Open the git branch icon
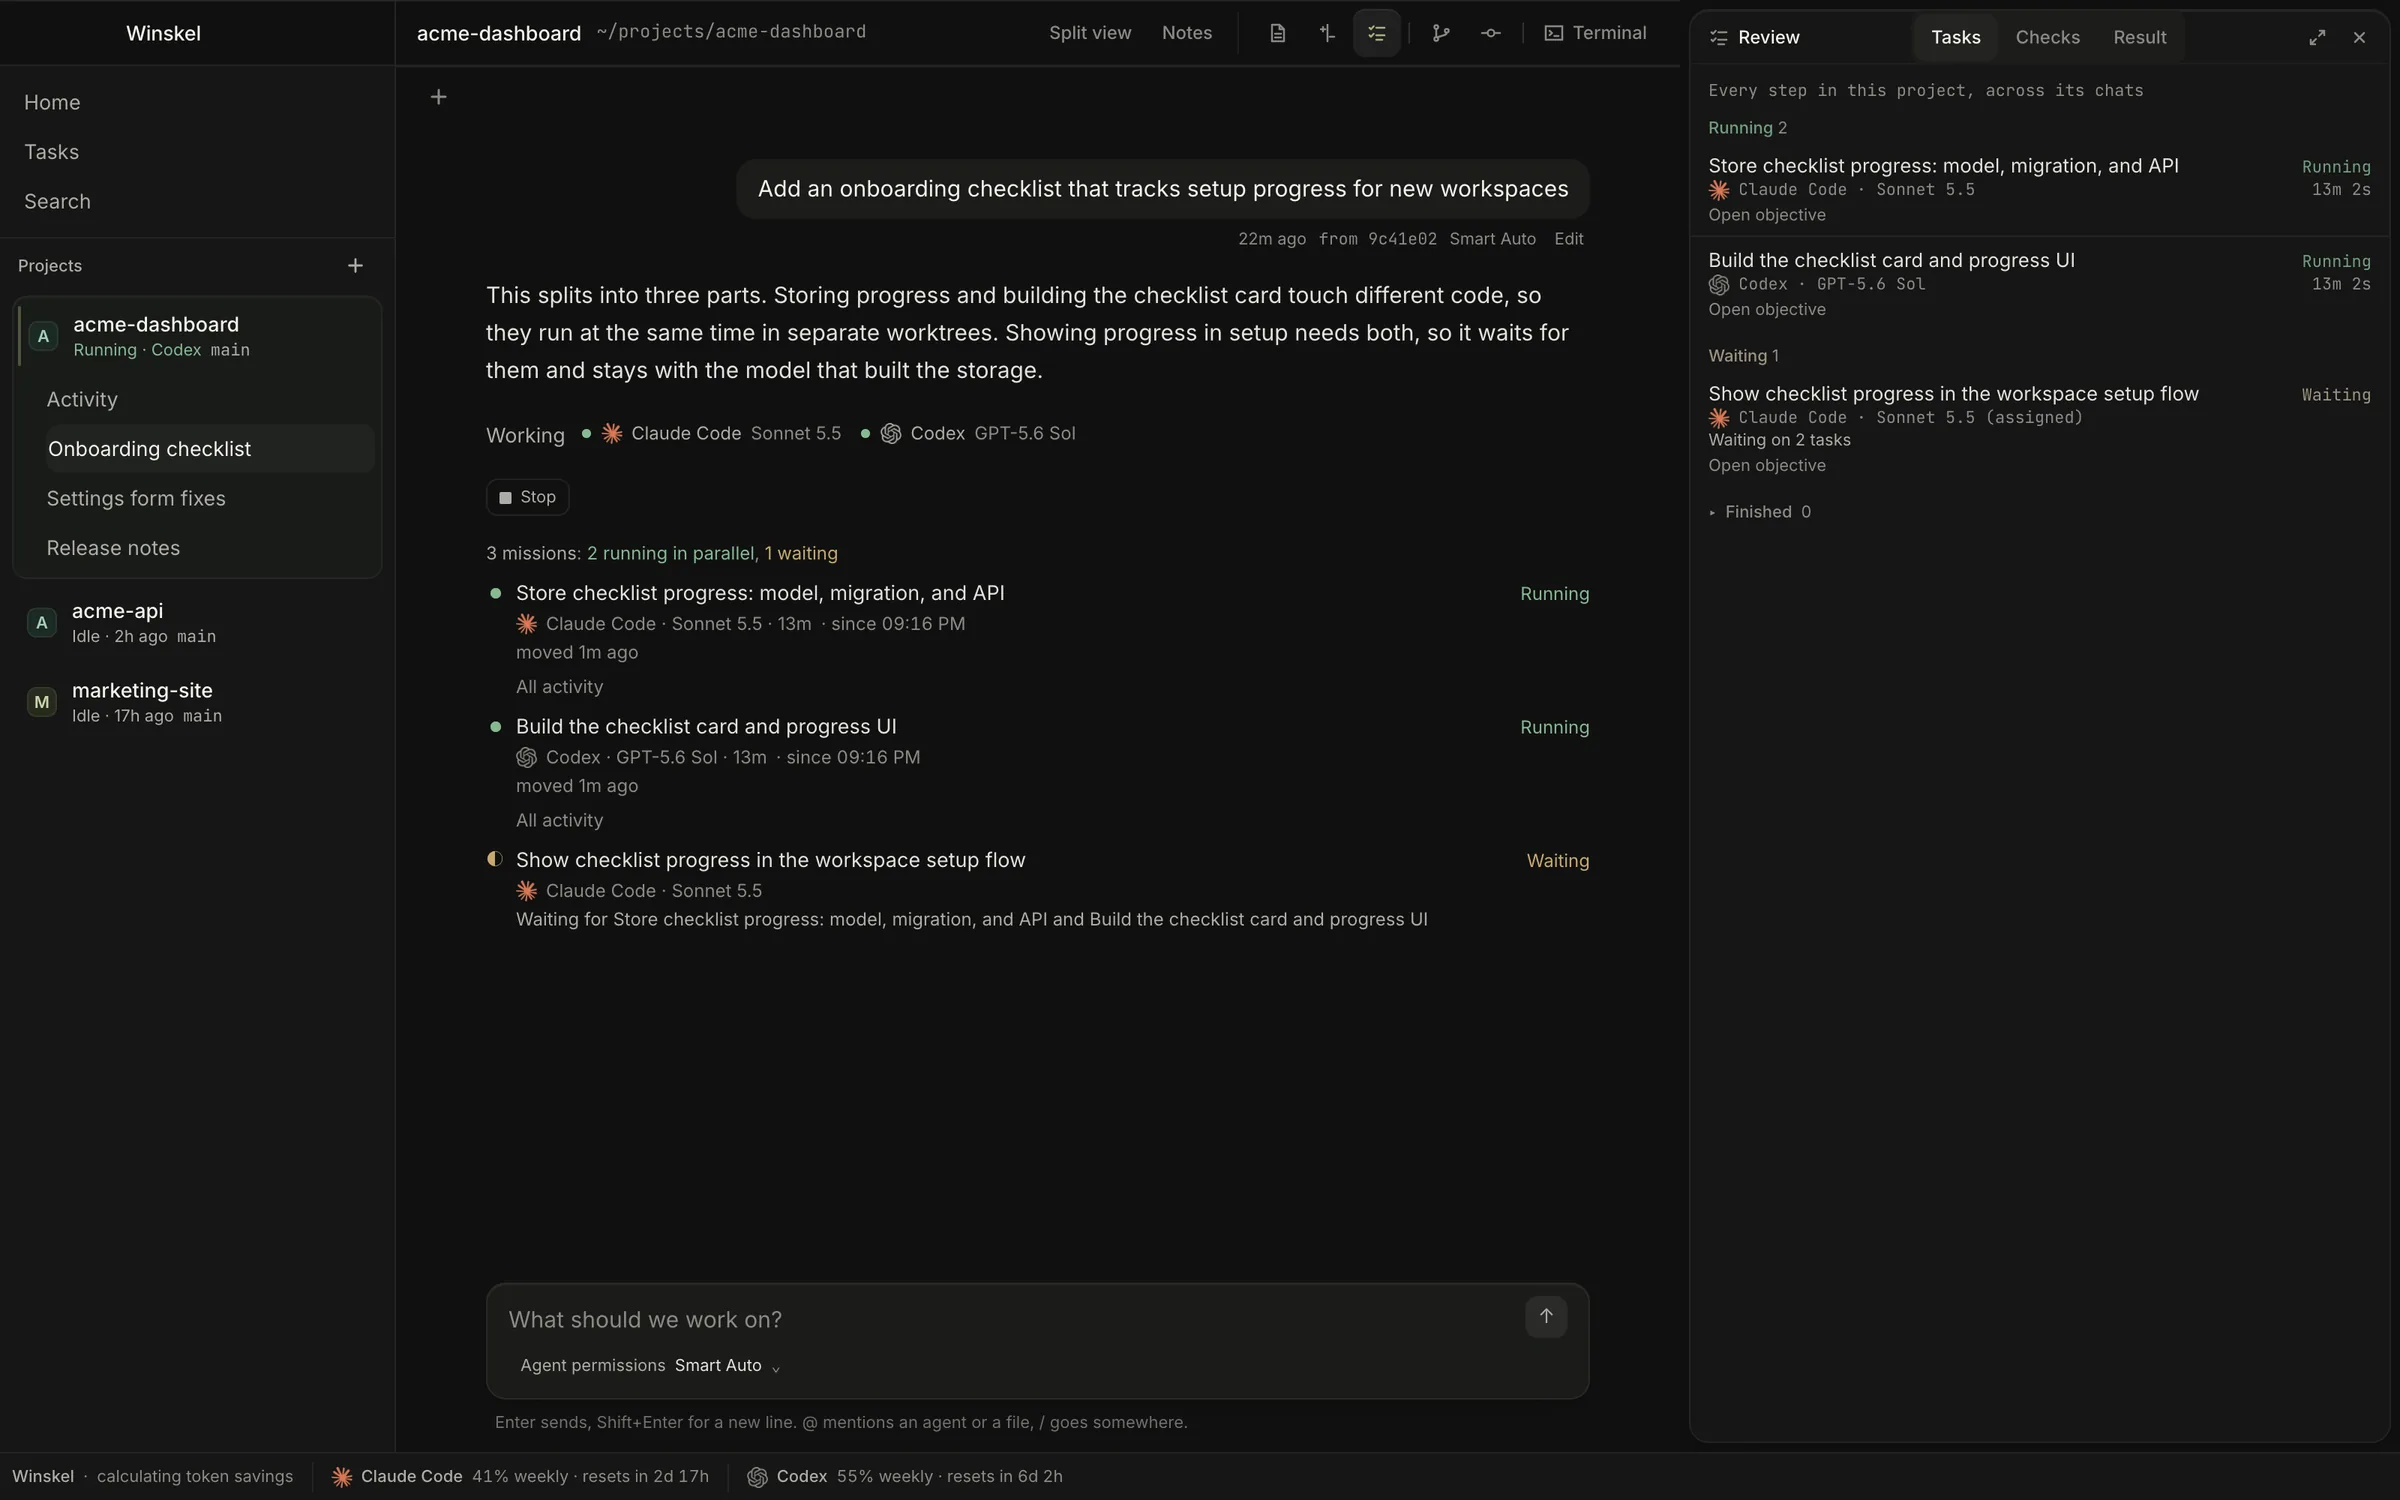The height and width of the screenshot is (1500, 2400). pos(1441,33)
